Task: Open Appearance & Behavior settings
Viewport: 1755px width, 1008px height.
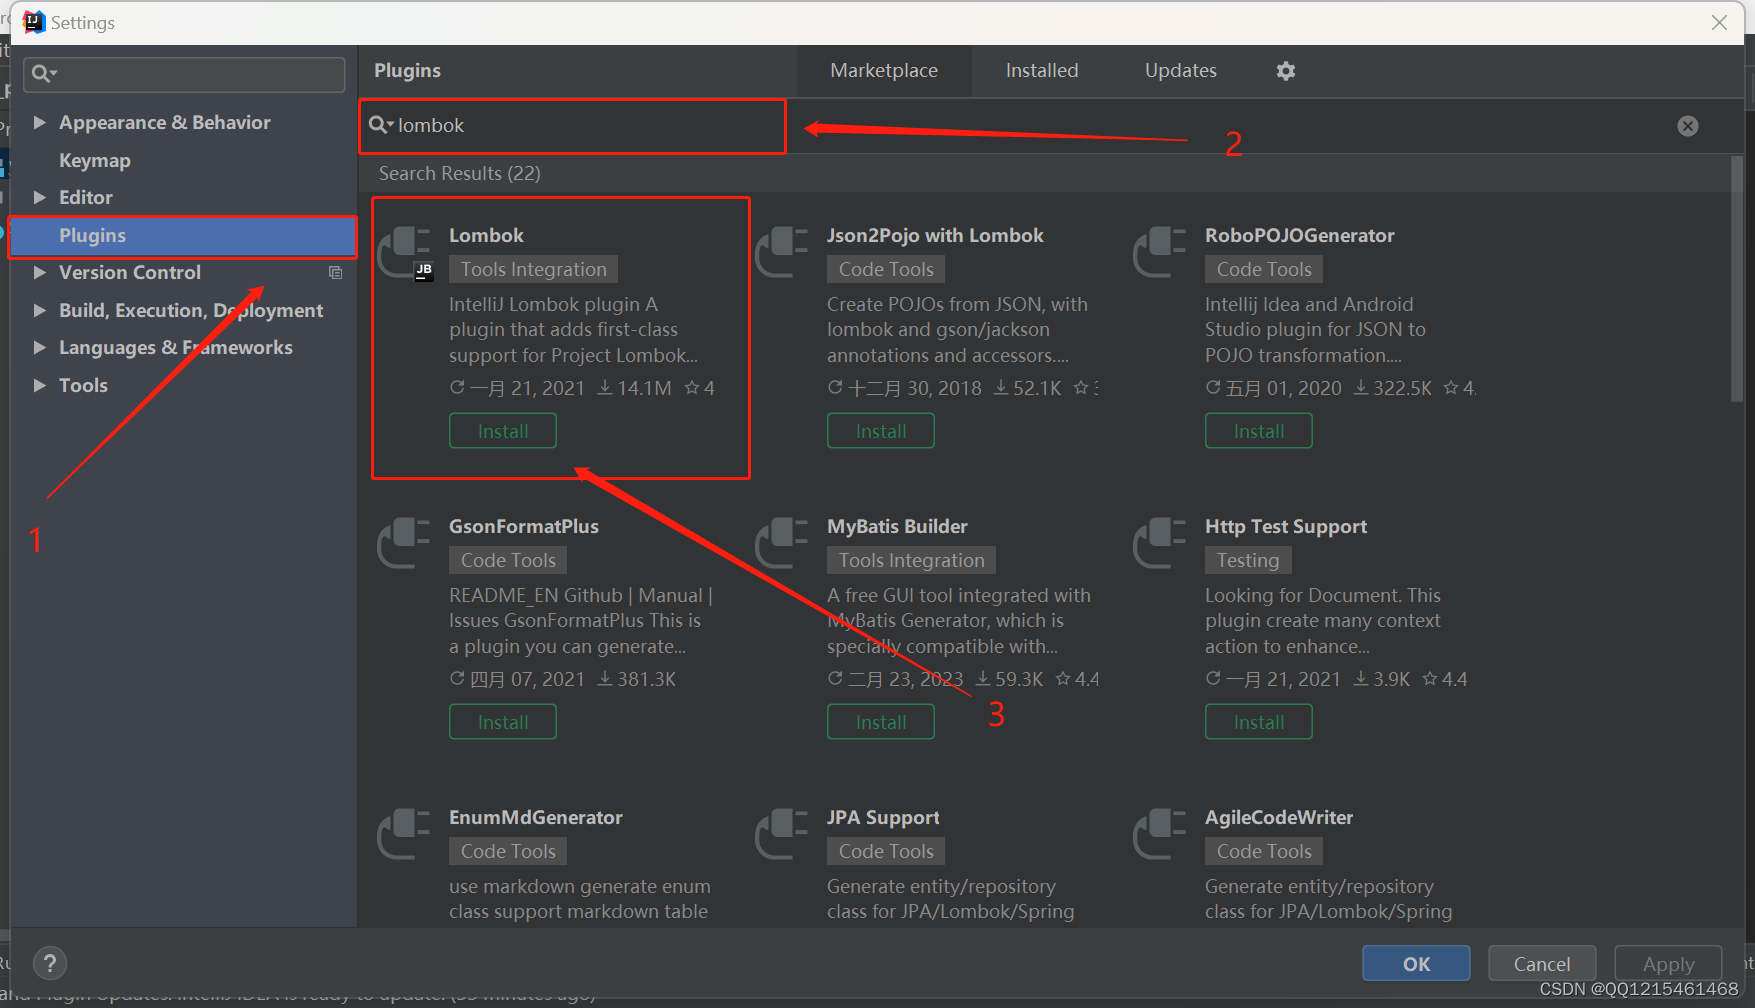Action: click(x=165, y=122)
